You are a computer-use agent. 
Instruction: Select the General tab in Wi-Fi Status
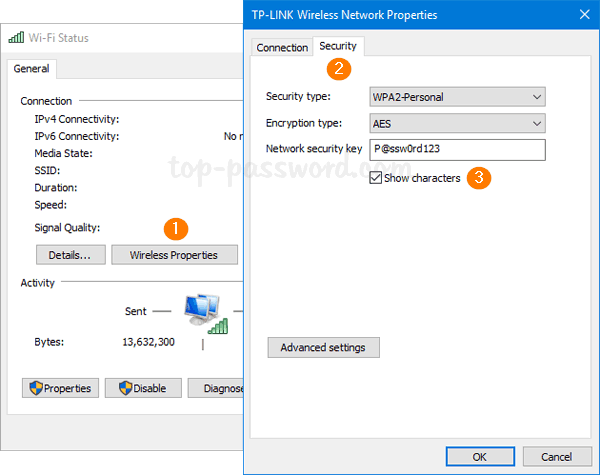[x=31, y=69]
